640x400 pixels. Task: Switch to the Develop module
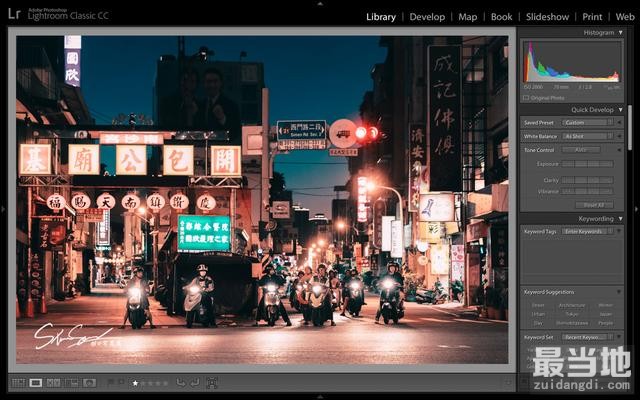click(427, 17)
